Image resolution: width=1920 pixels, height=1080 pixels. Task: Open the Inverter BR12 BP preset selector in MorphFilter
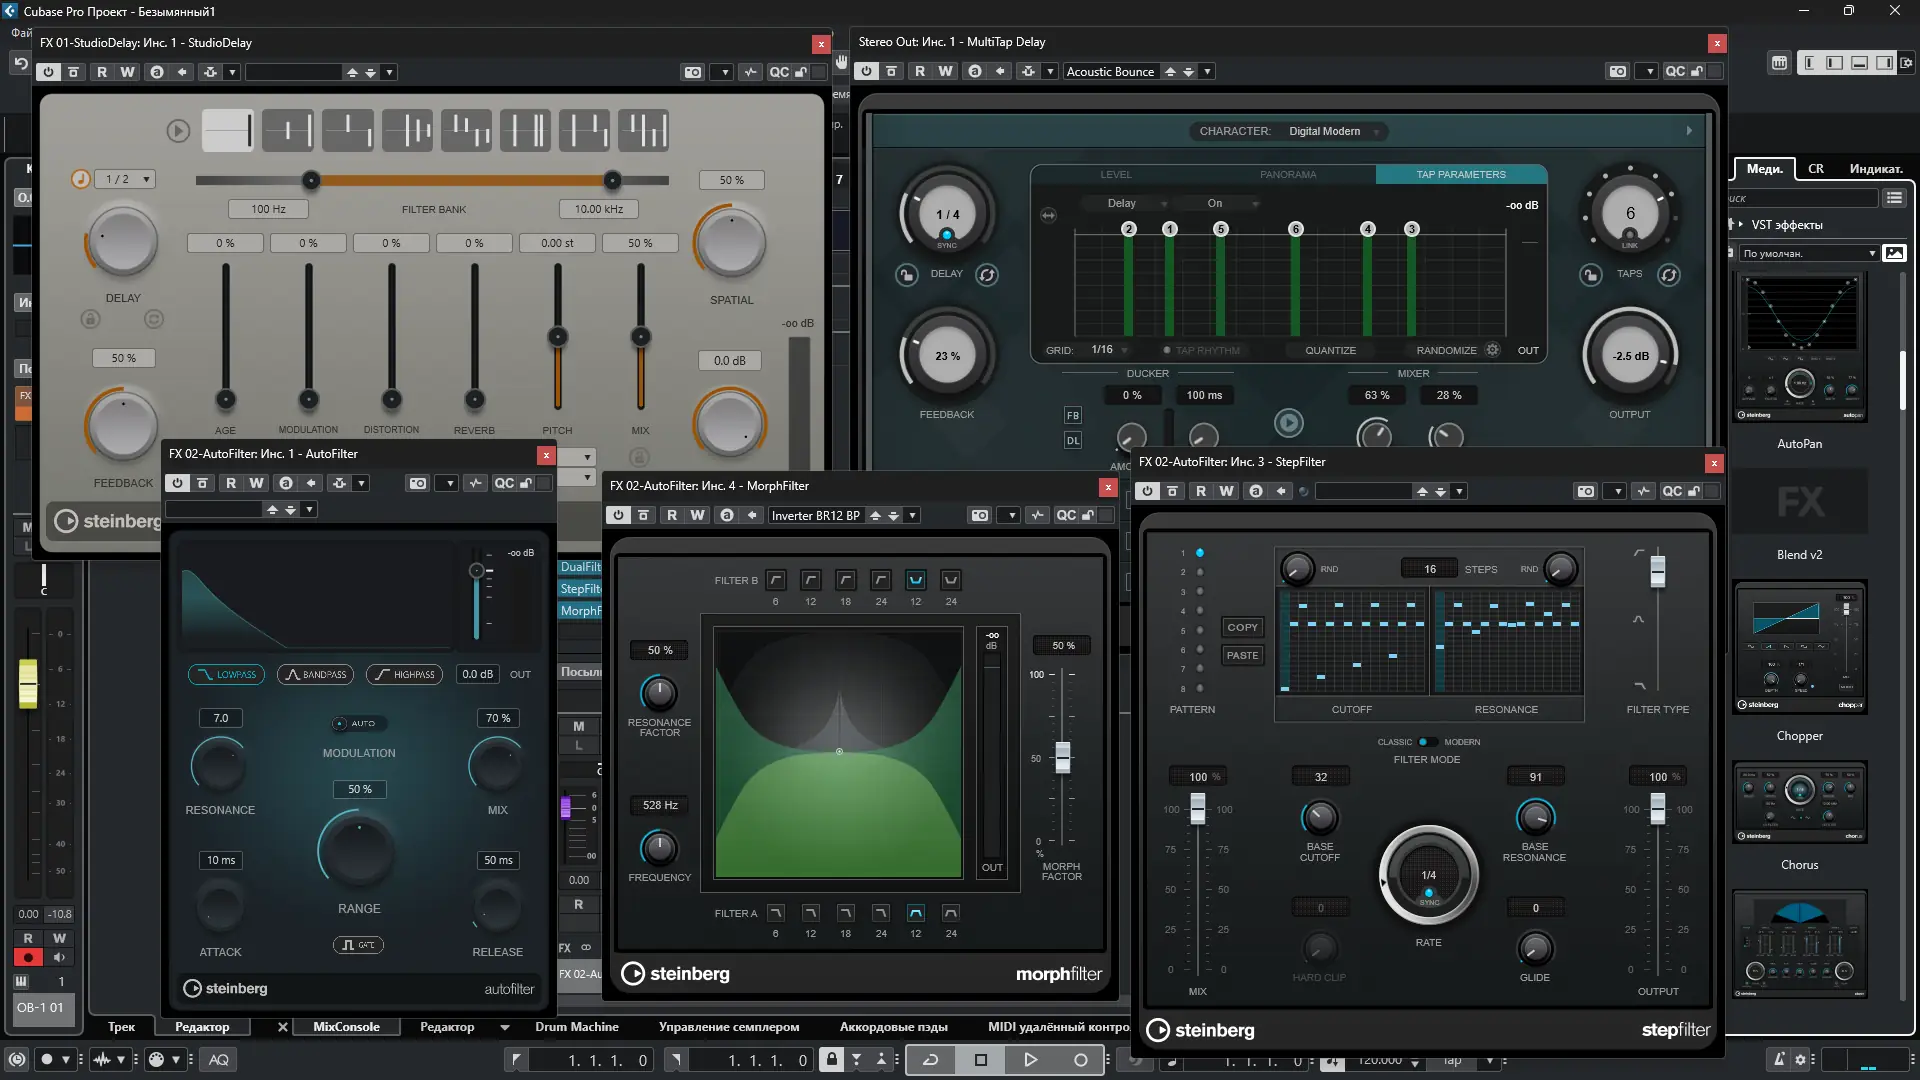click(815, 516)
